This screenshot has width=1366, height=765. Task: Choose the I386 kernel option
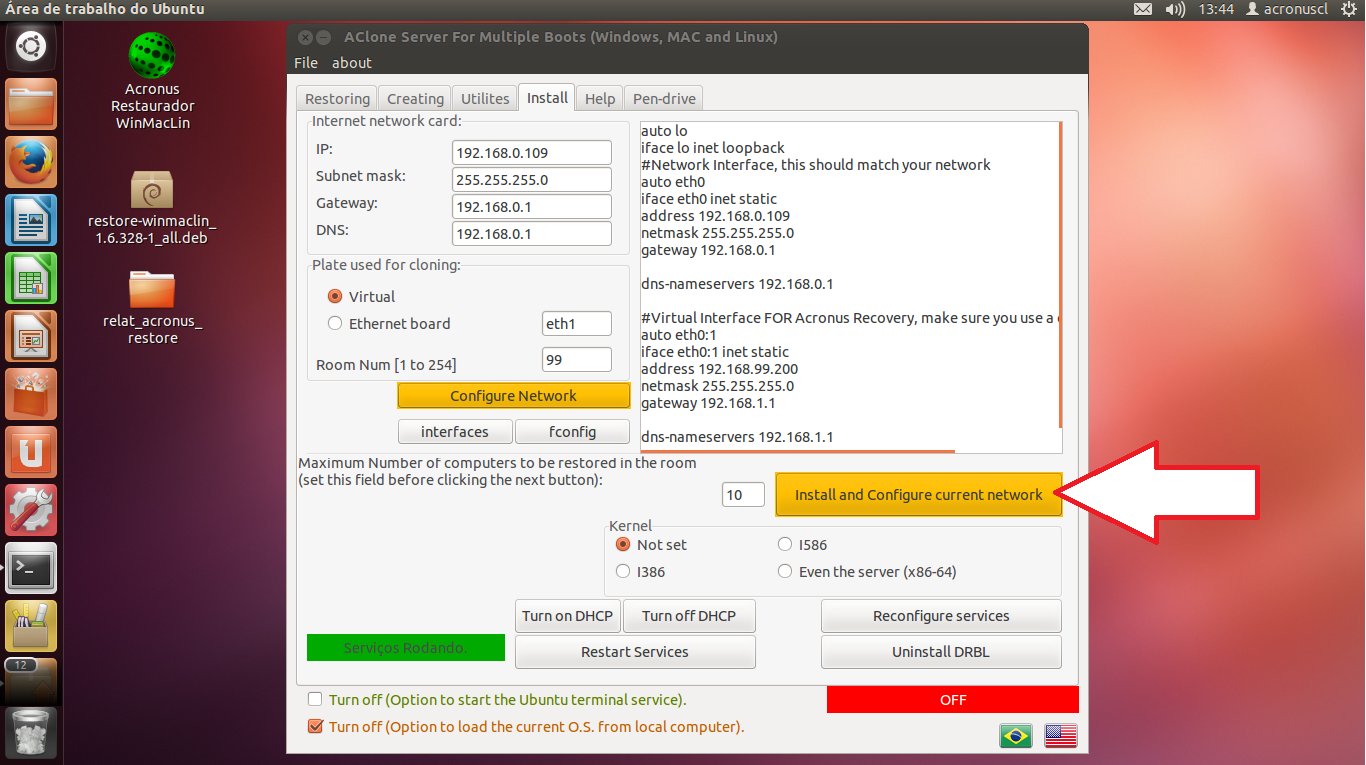624,572
